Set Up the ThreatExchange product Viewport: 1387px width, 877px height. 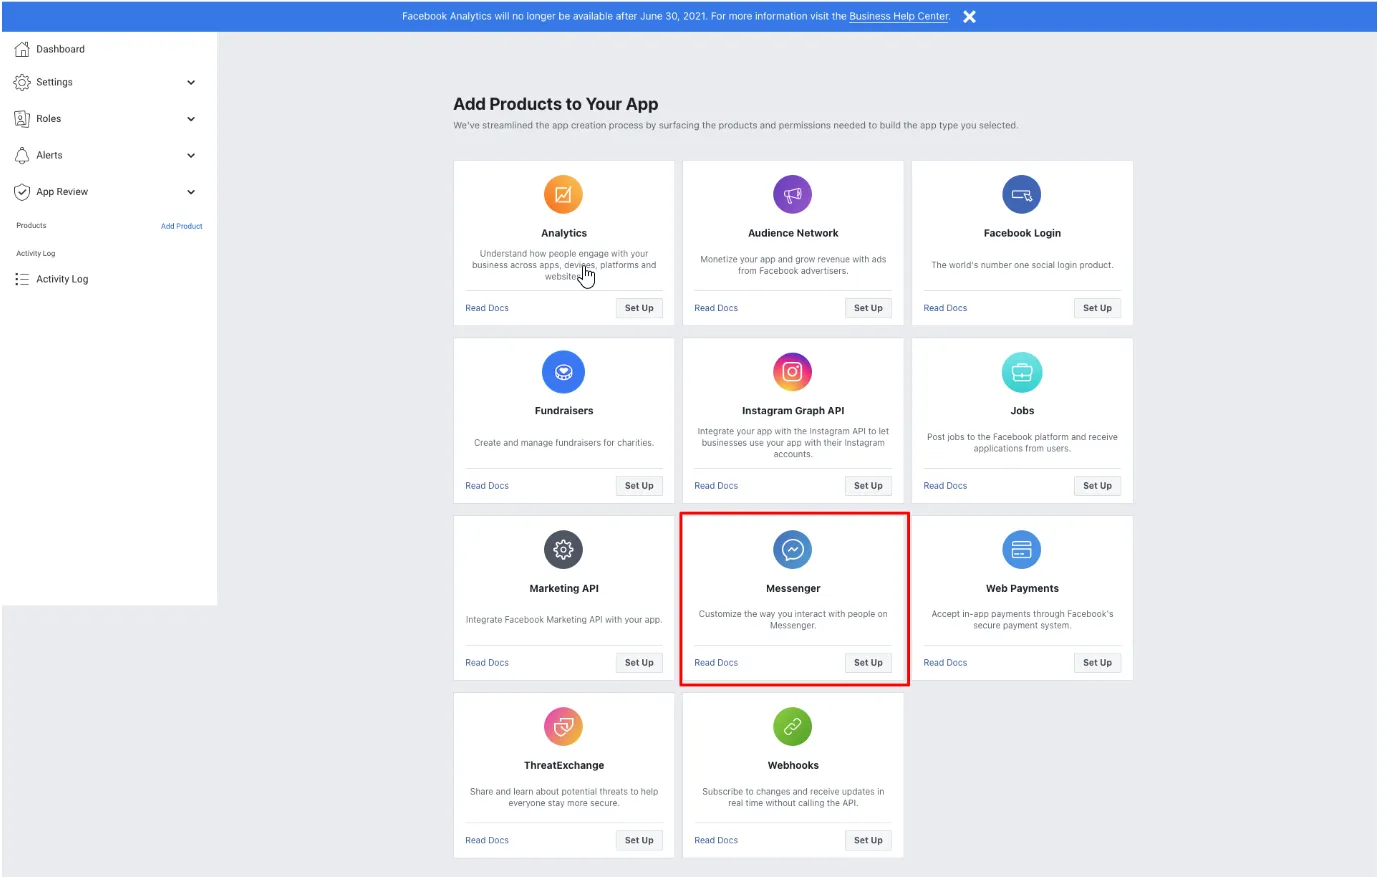pos(639,840)
